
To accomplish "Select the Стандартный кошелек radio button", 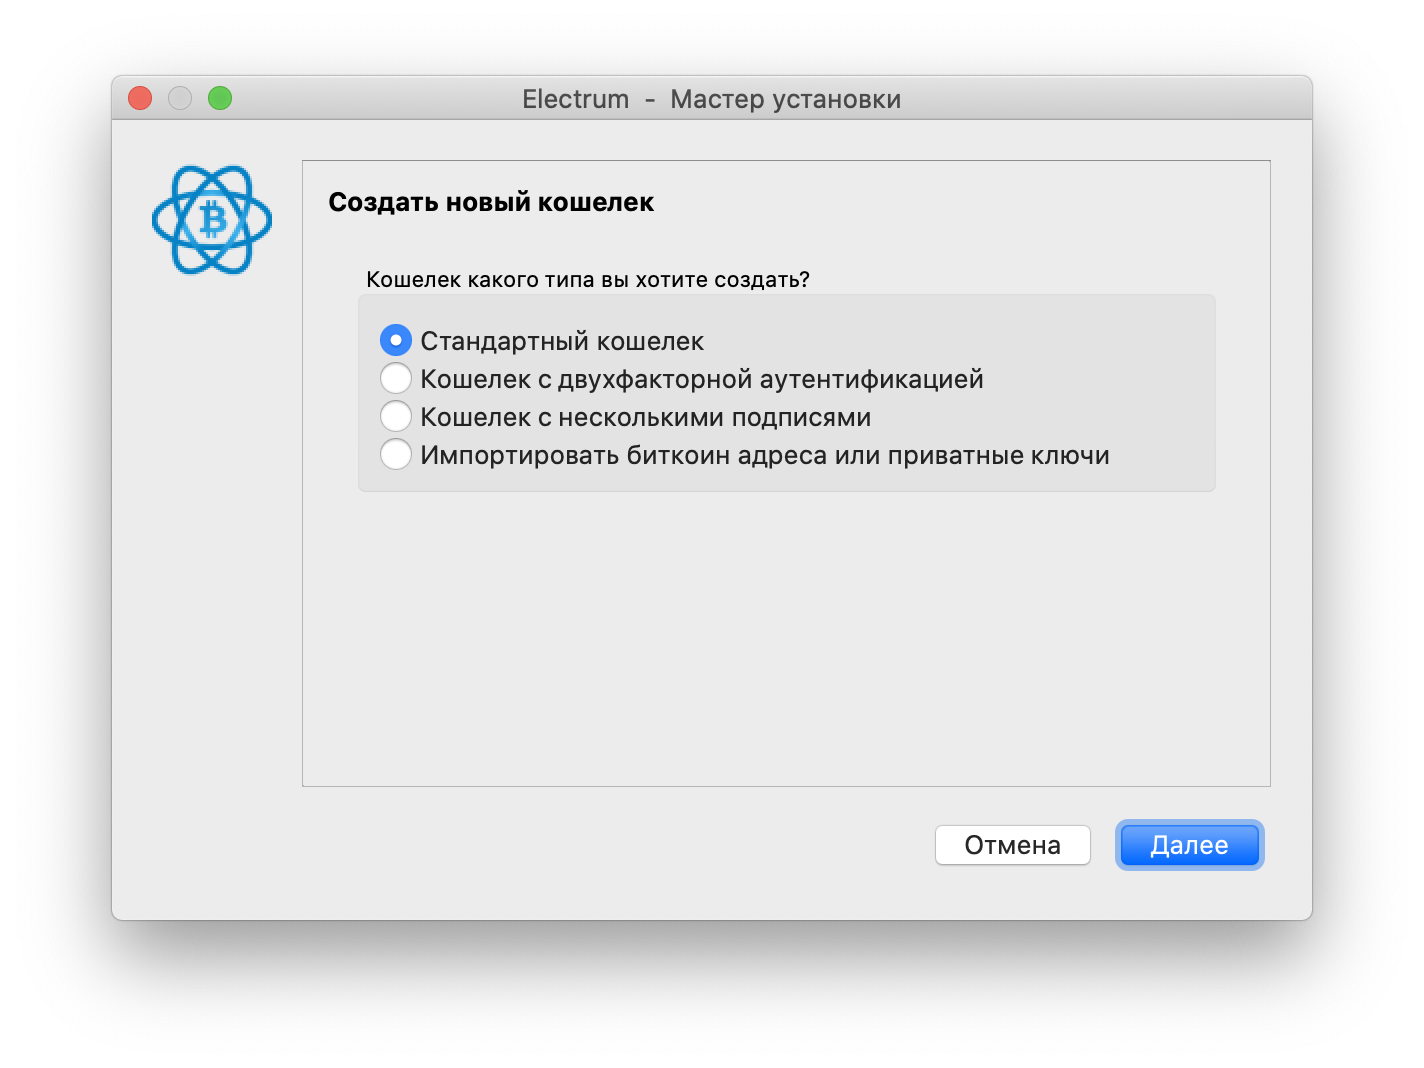I will coord(396,341).
